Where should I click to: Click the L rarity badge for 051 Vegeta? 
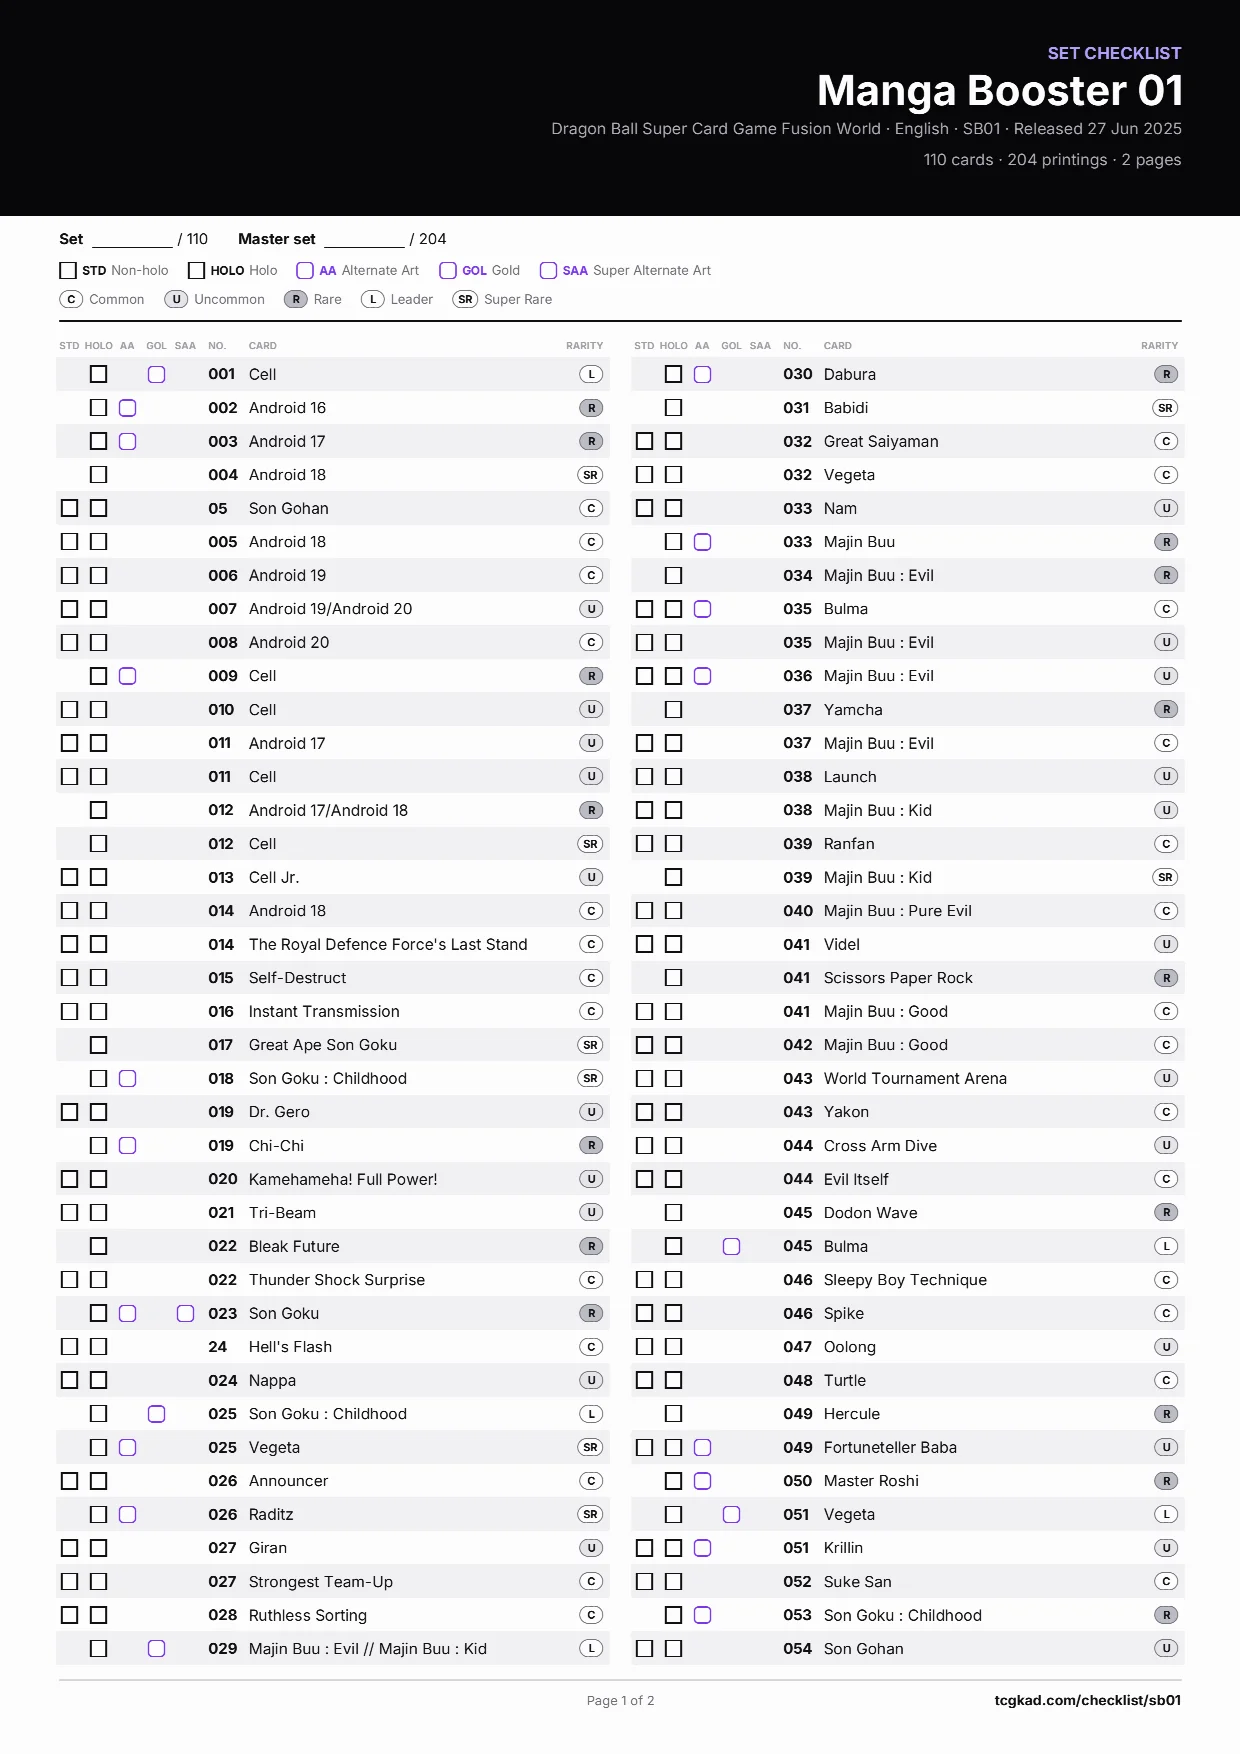pos(1166,1514)
